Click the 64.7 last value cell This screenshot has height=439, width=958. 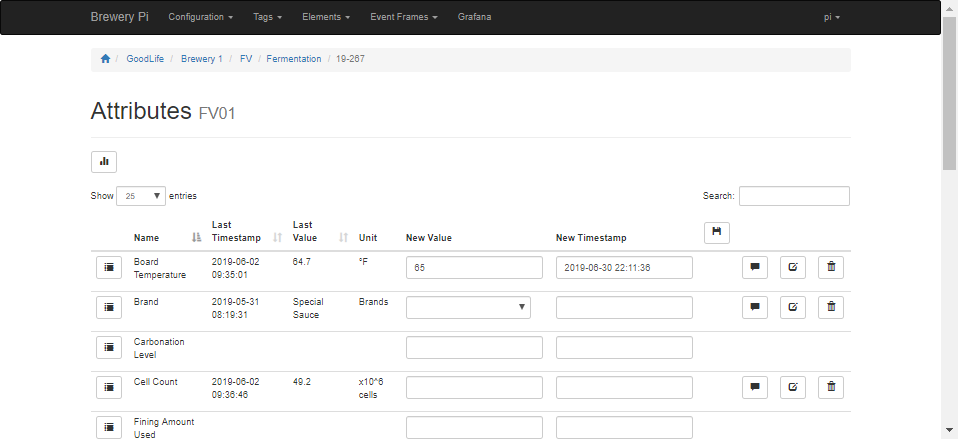pyautogui.click(x=302, y=261)
